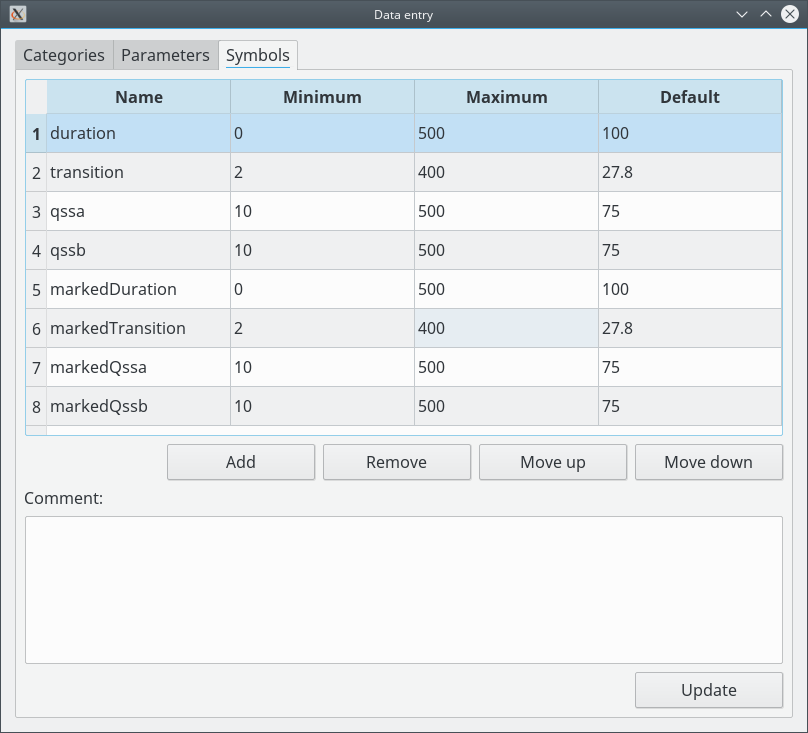Select row header 2
808x733 pixels.
pyautogui.click(x=36, y=172)
